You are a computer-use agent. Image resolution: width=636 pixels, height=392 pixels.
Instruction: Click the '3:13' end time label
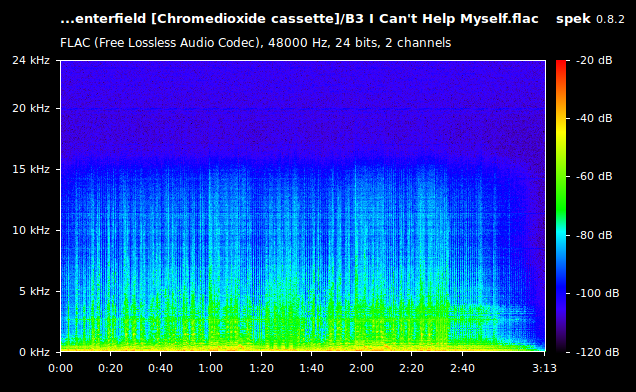tap(544, 368)
